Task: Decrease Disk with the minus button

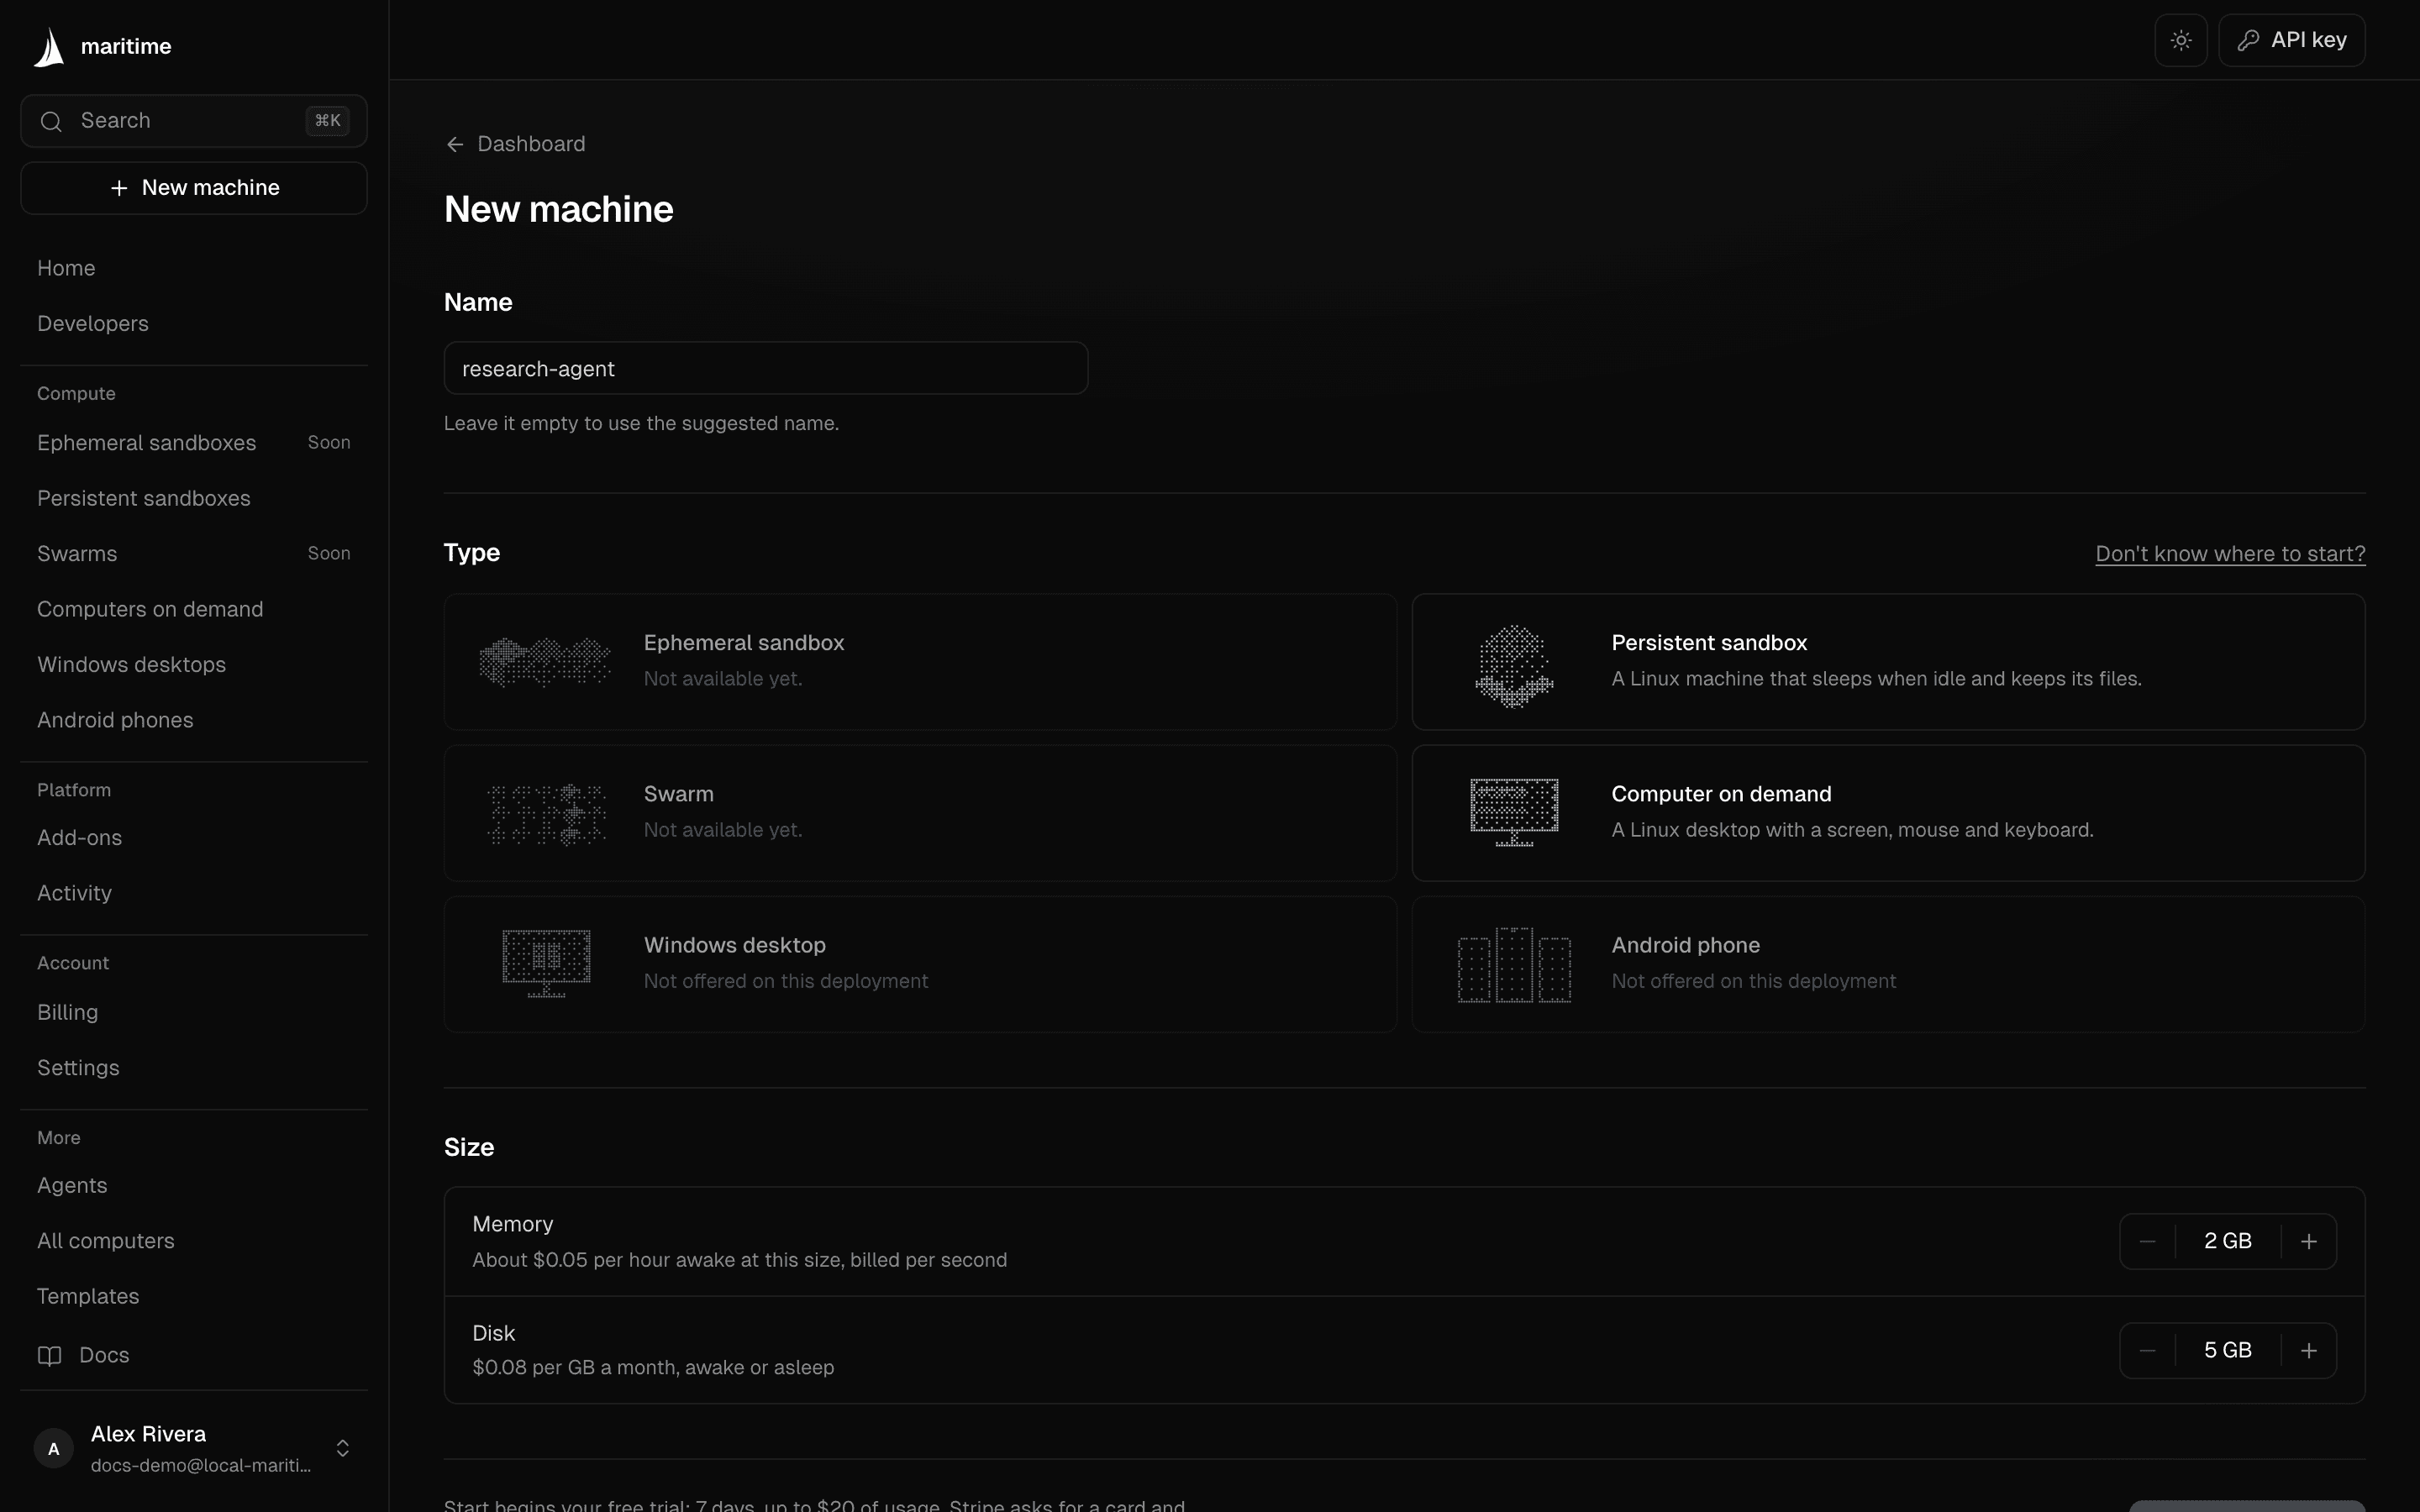Action: (2147, 1350)
